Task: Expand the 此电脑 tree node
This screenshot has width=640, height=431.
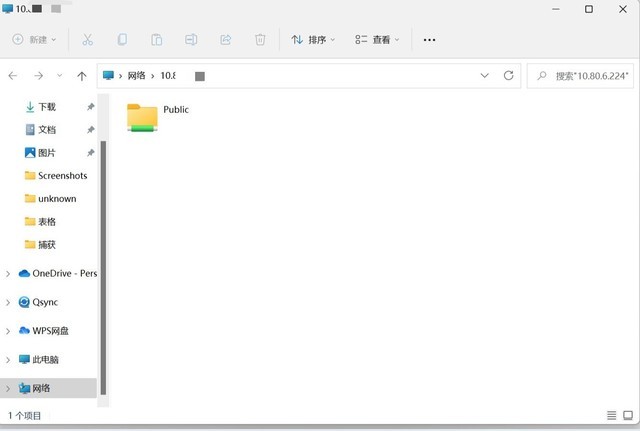Action: (x=8, y=360)
